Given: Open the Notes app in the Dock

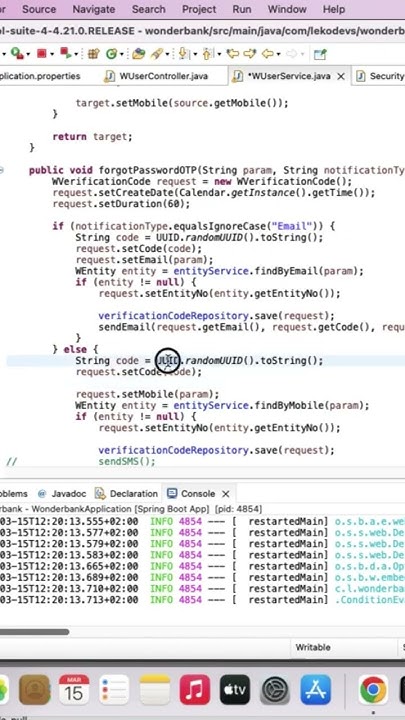Looking at the screenshot, I should 154,689.
